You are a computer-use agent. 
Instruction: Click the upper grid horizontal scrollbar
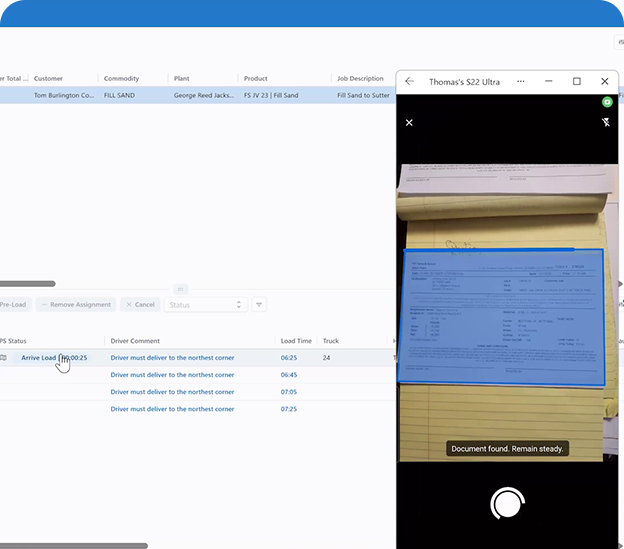pos(27,284)
